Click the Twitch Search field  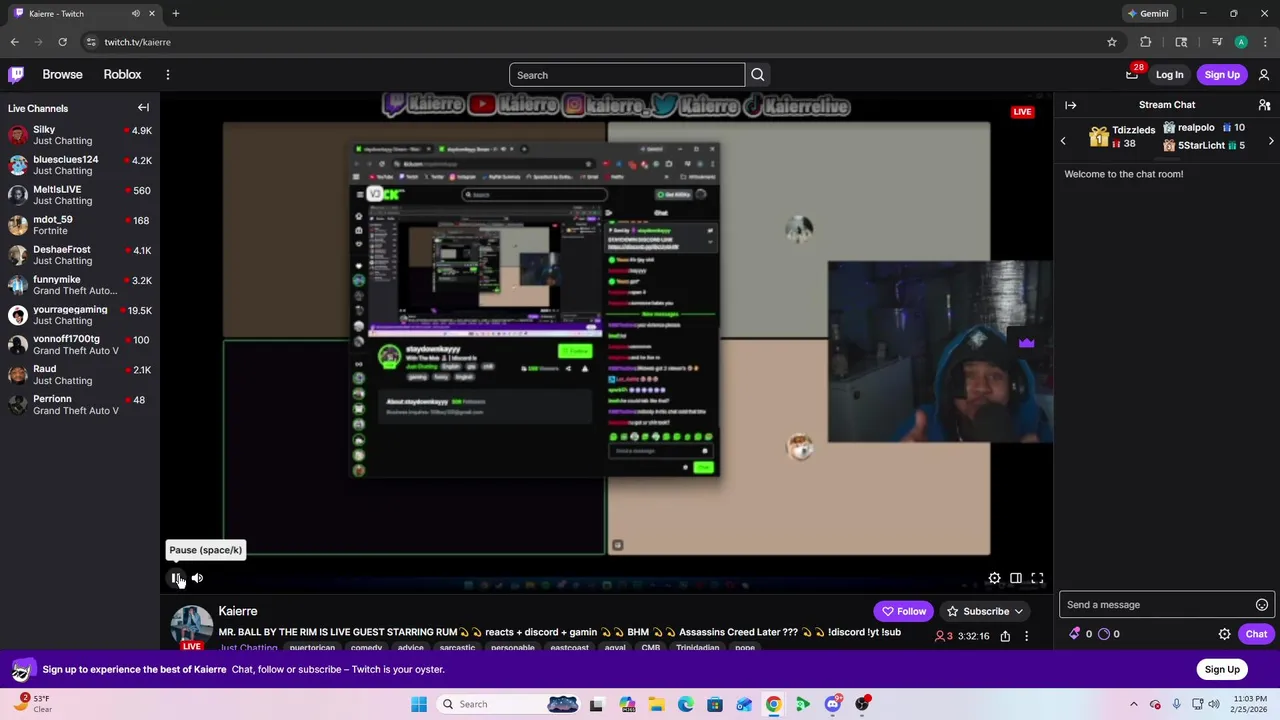click(x=627, y=75)
